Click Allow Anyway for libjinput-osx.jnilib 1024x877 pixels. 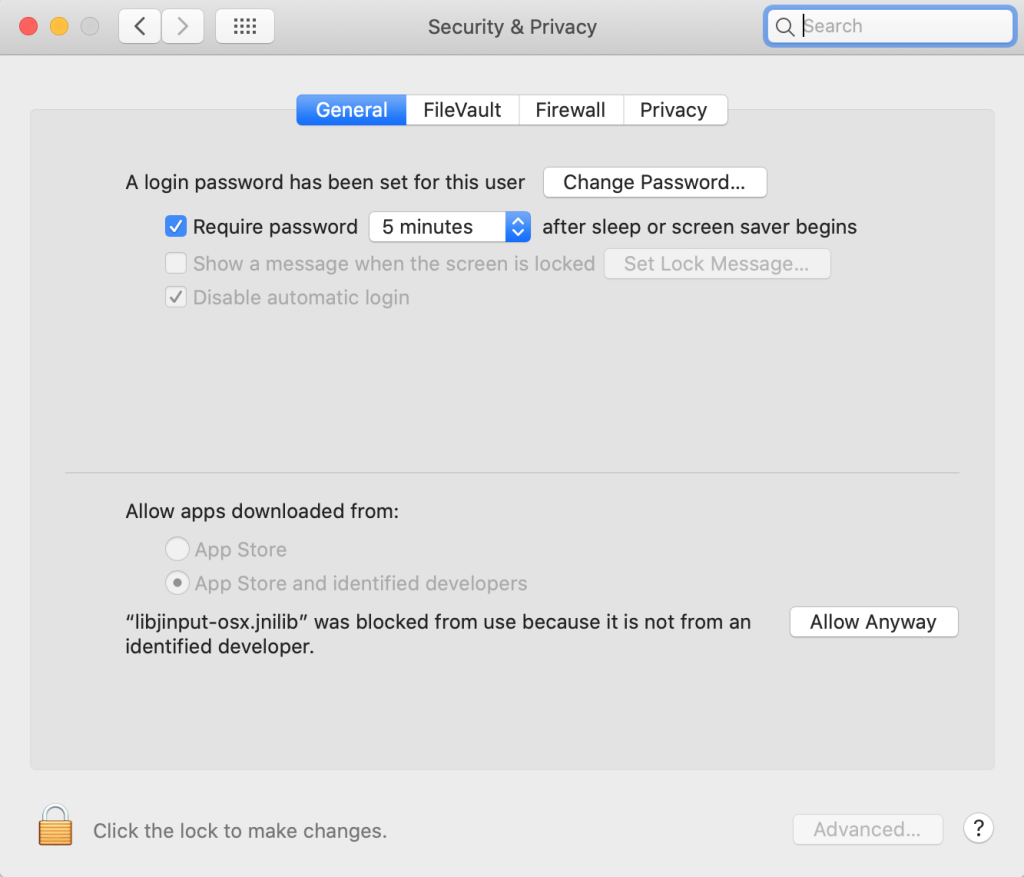click(x=874, y=622)
